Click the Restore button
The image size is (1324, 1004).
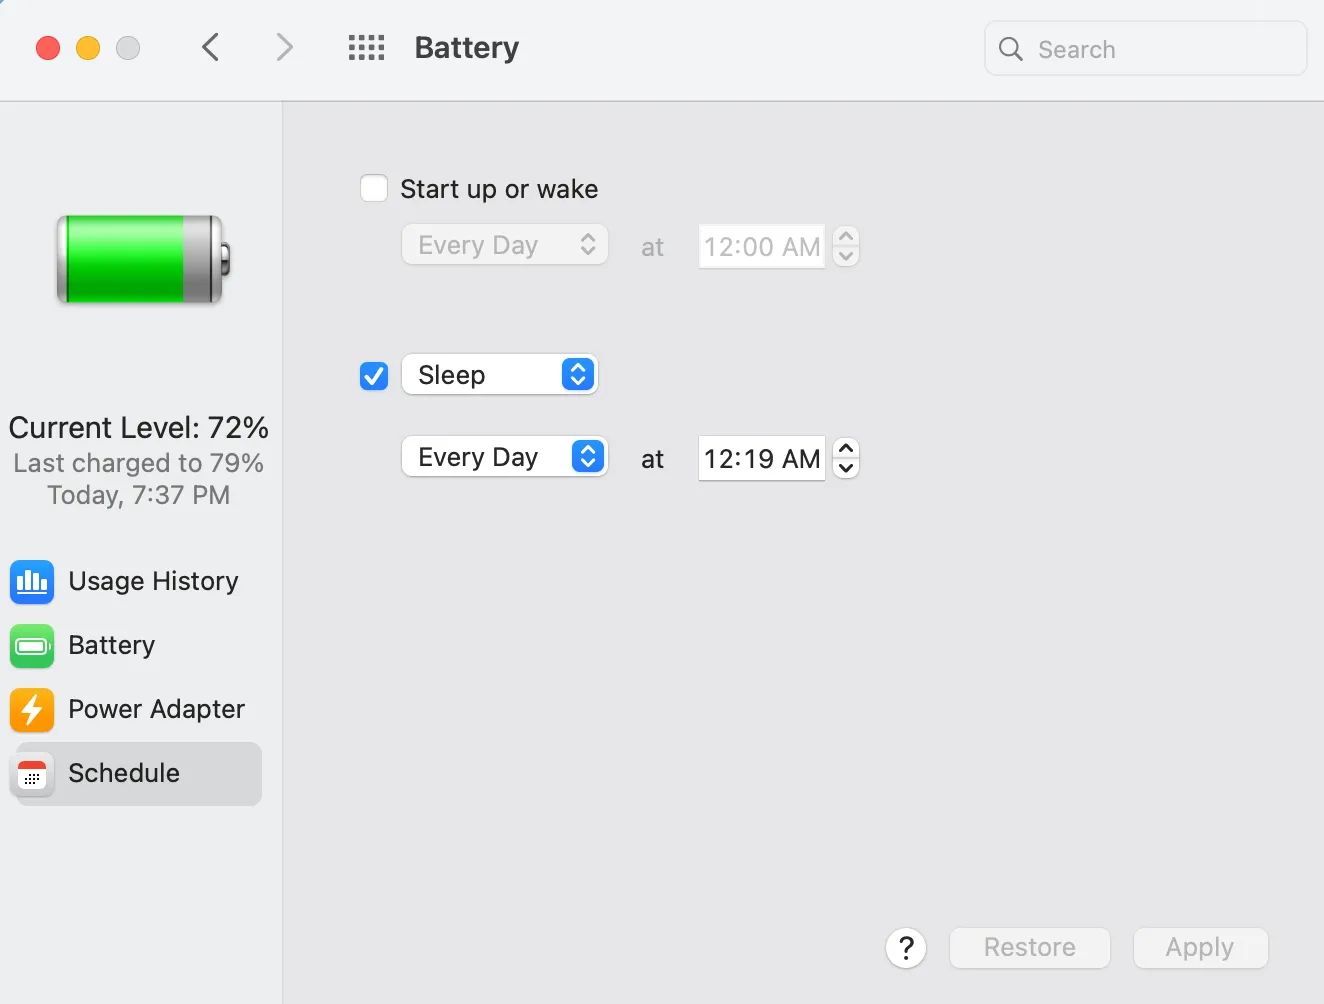coord(1029,947)
